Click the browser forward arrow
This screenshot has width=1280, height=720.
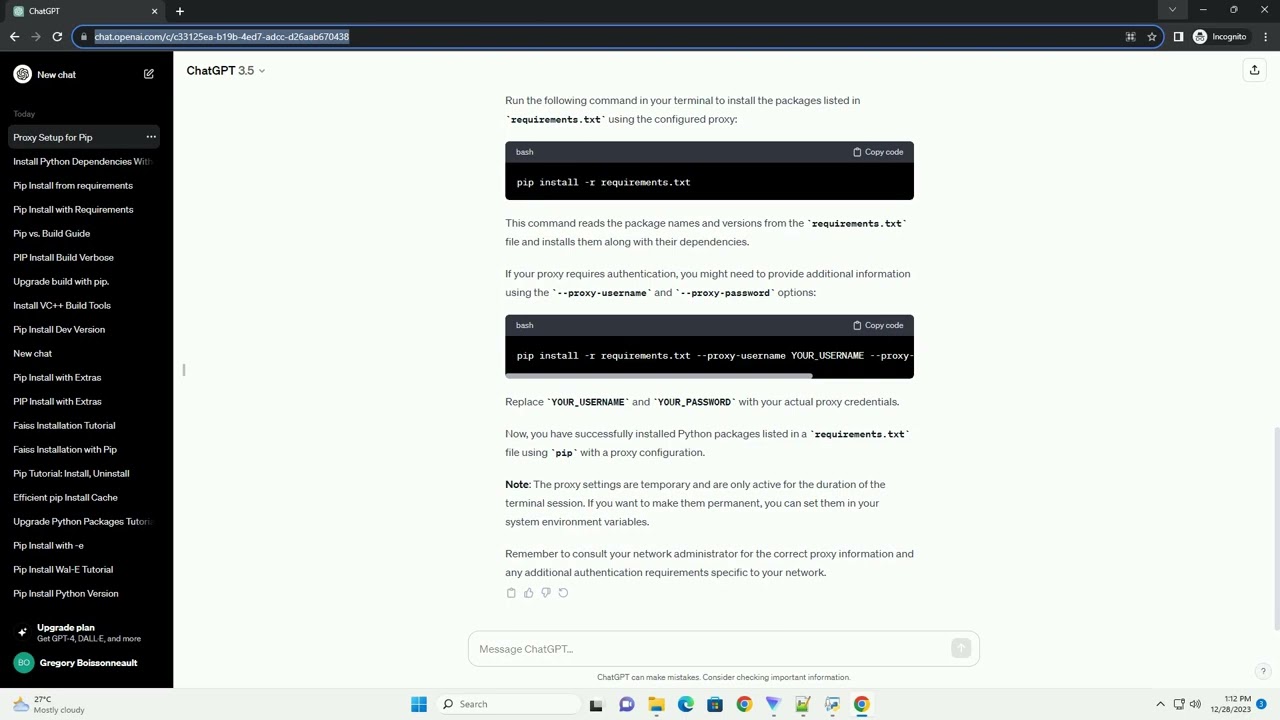[36, 37]
